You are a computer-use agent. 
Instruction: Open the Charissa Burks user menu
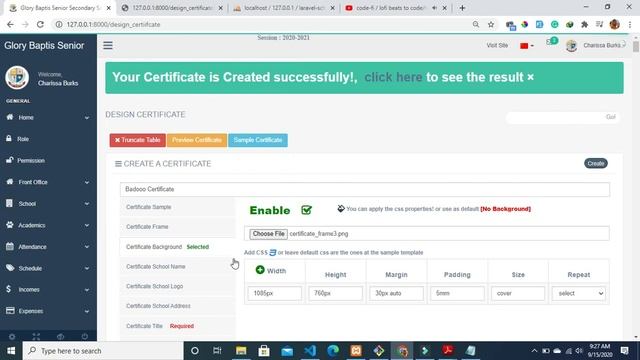[x=596, y=46]
